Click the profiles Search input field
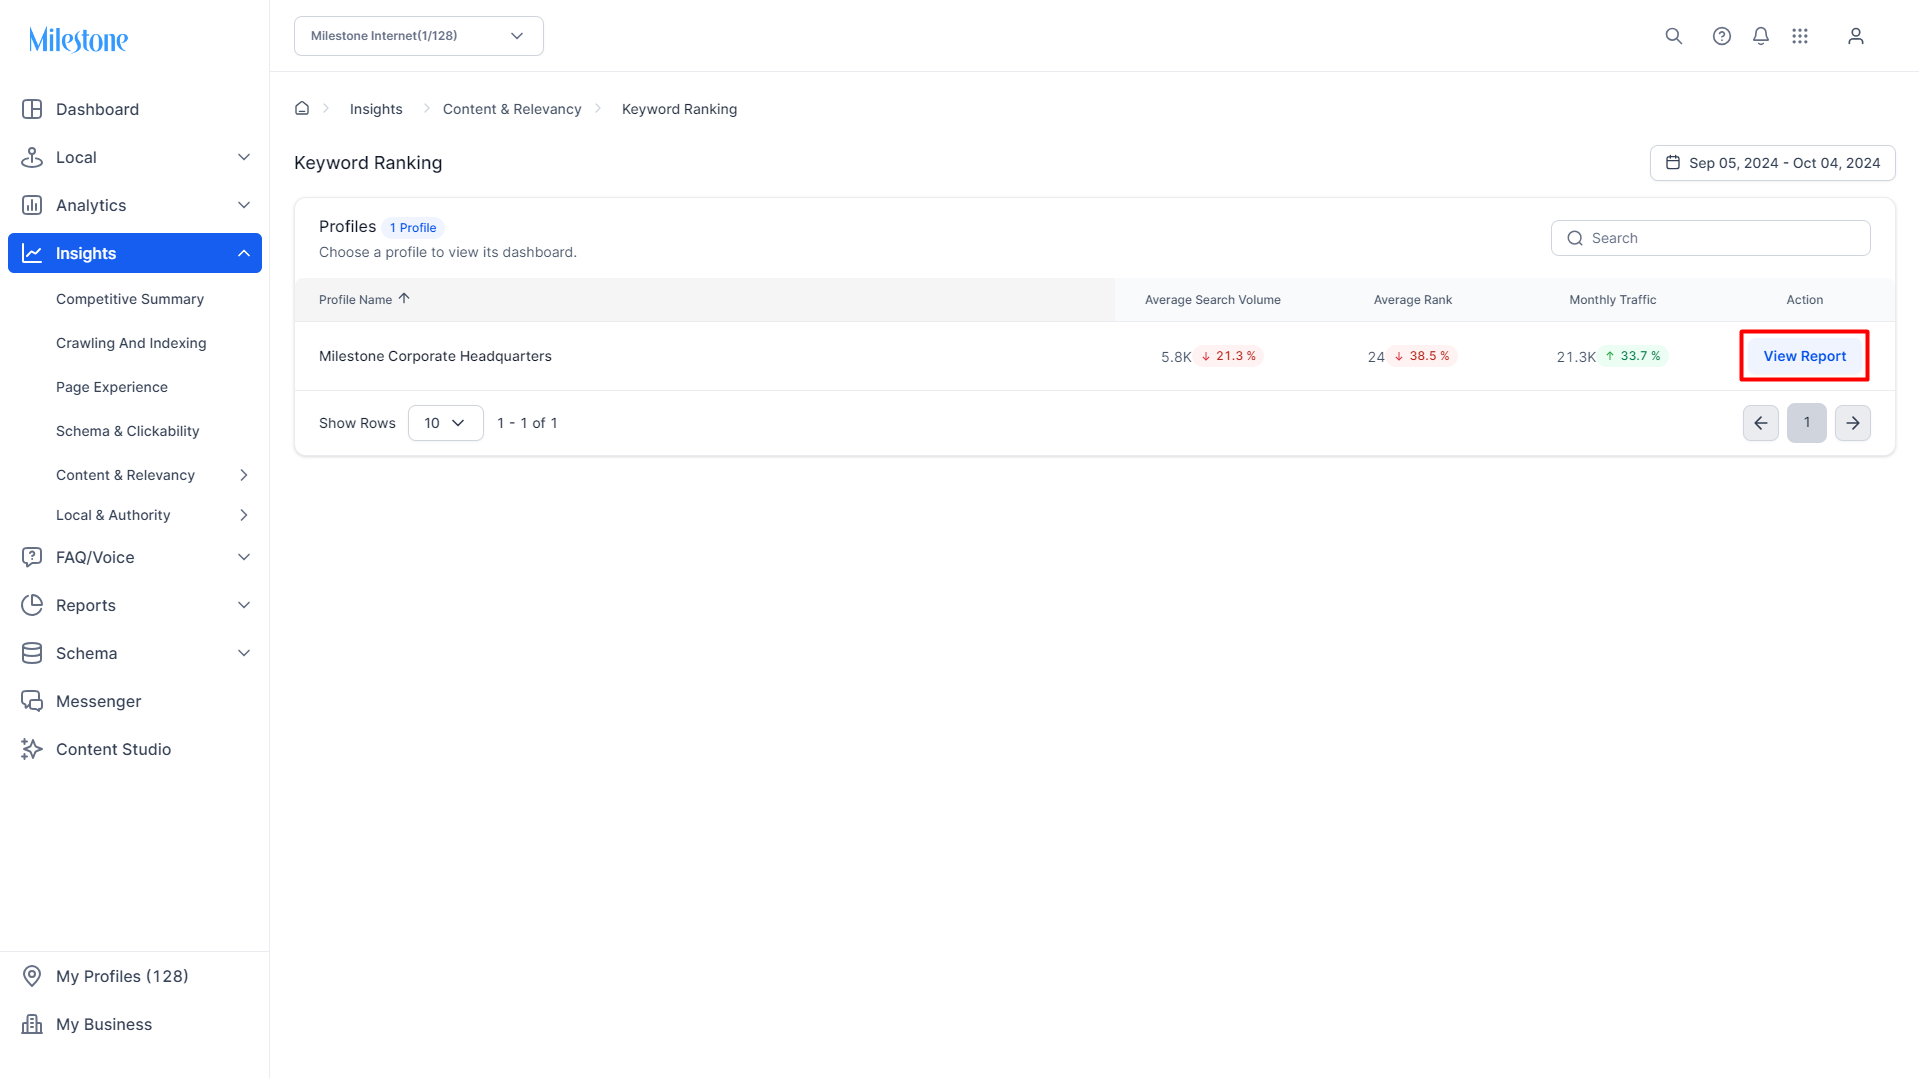 pyautogui.click(x=1711, y=238)
